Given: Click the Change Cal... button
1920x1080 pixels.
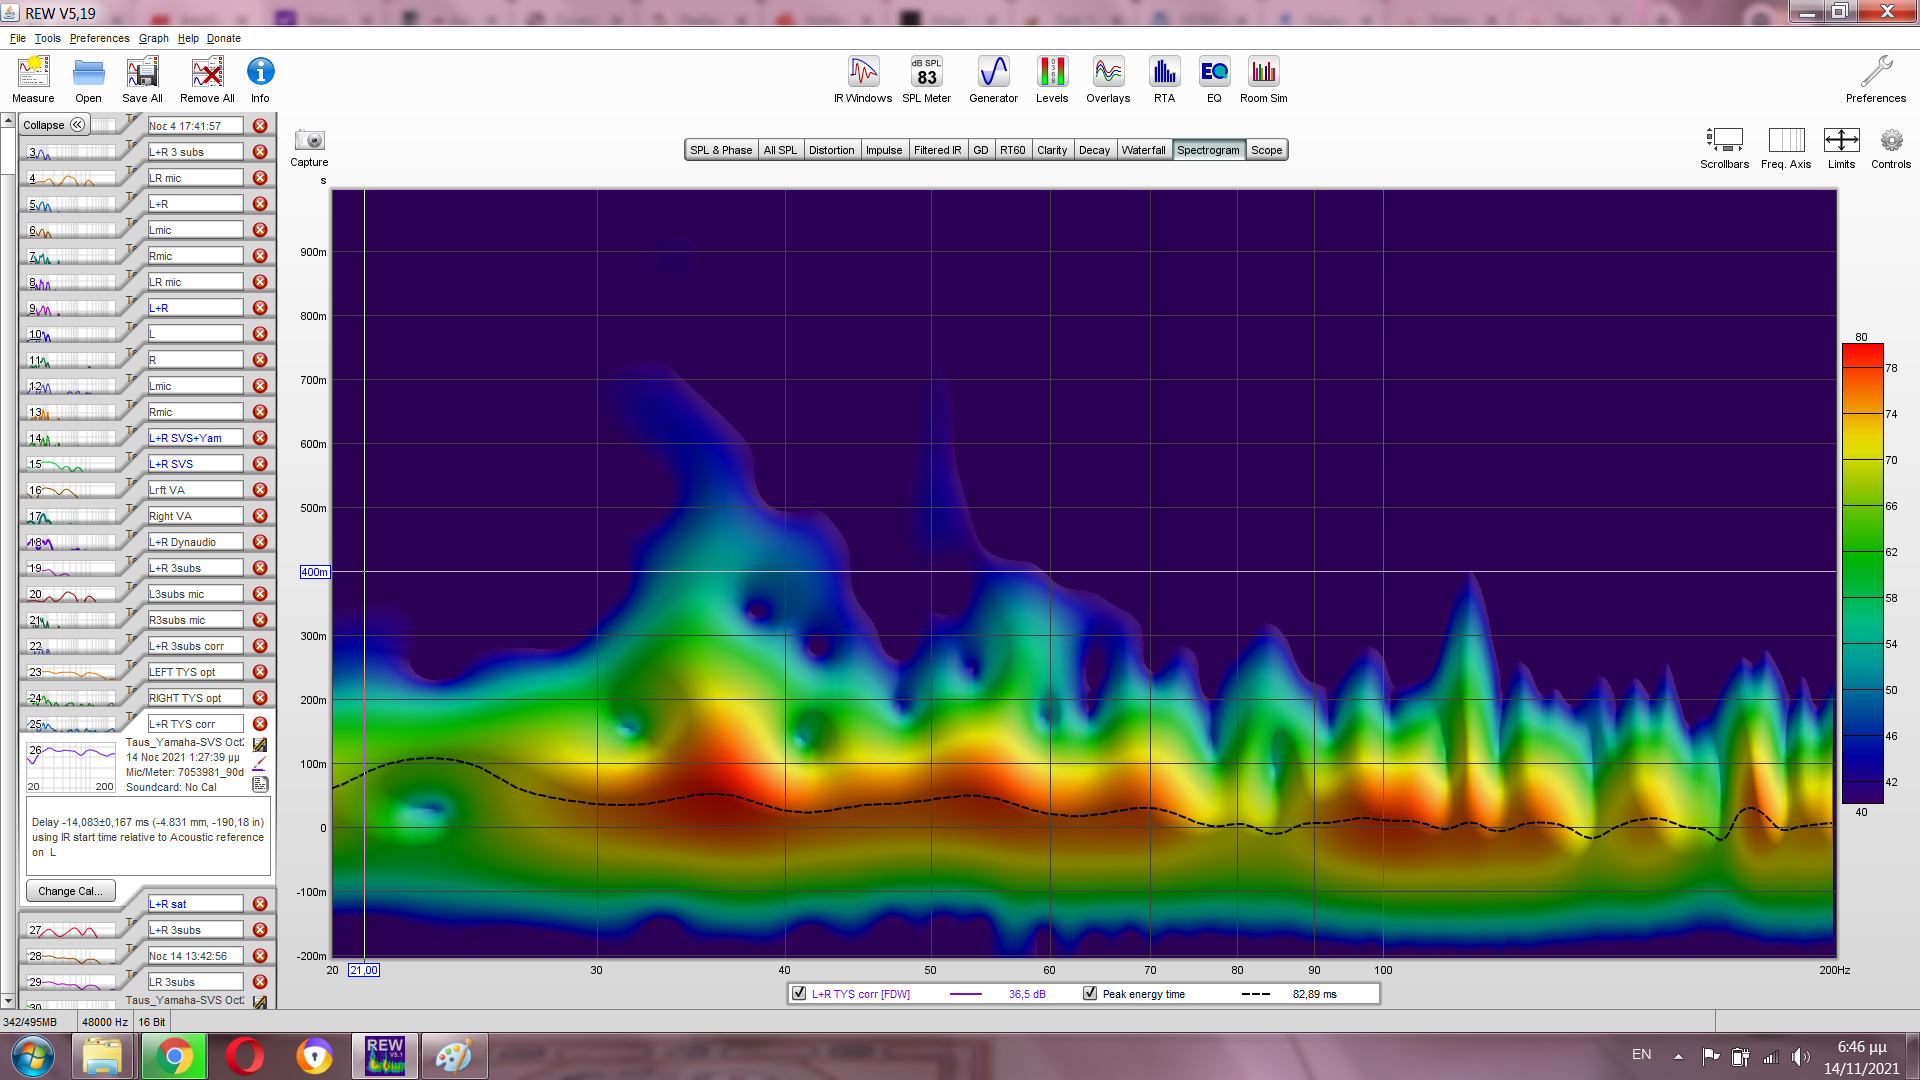Looking at the screenshot, I should pos(70,891).
